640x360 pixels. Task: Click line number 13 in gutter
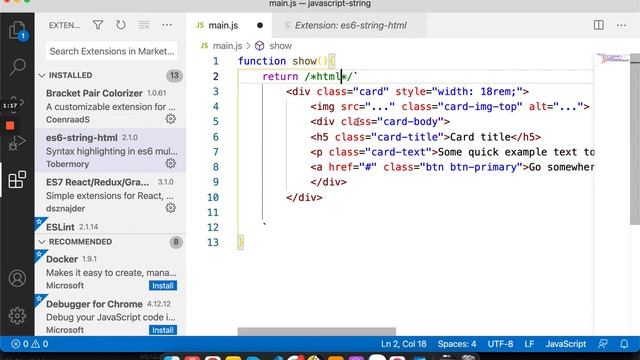tap(213, 242)
